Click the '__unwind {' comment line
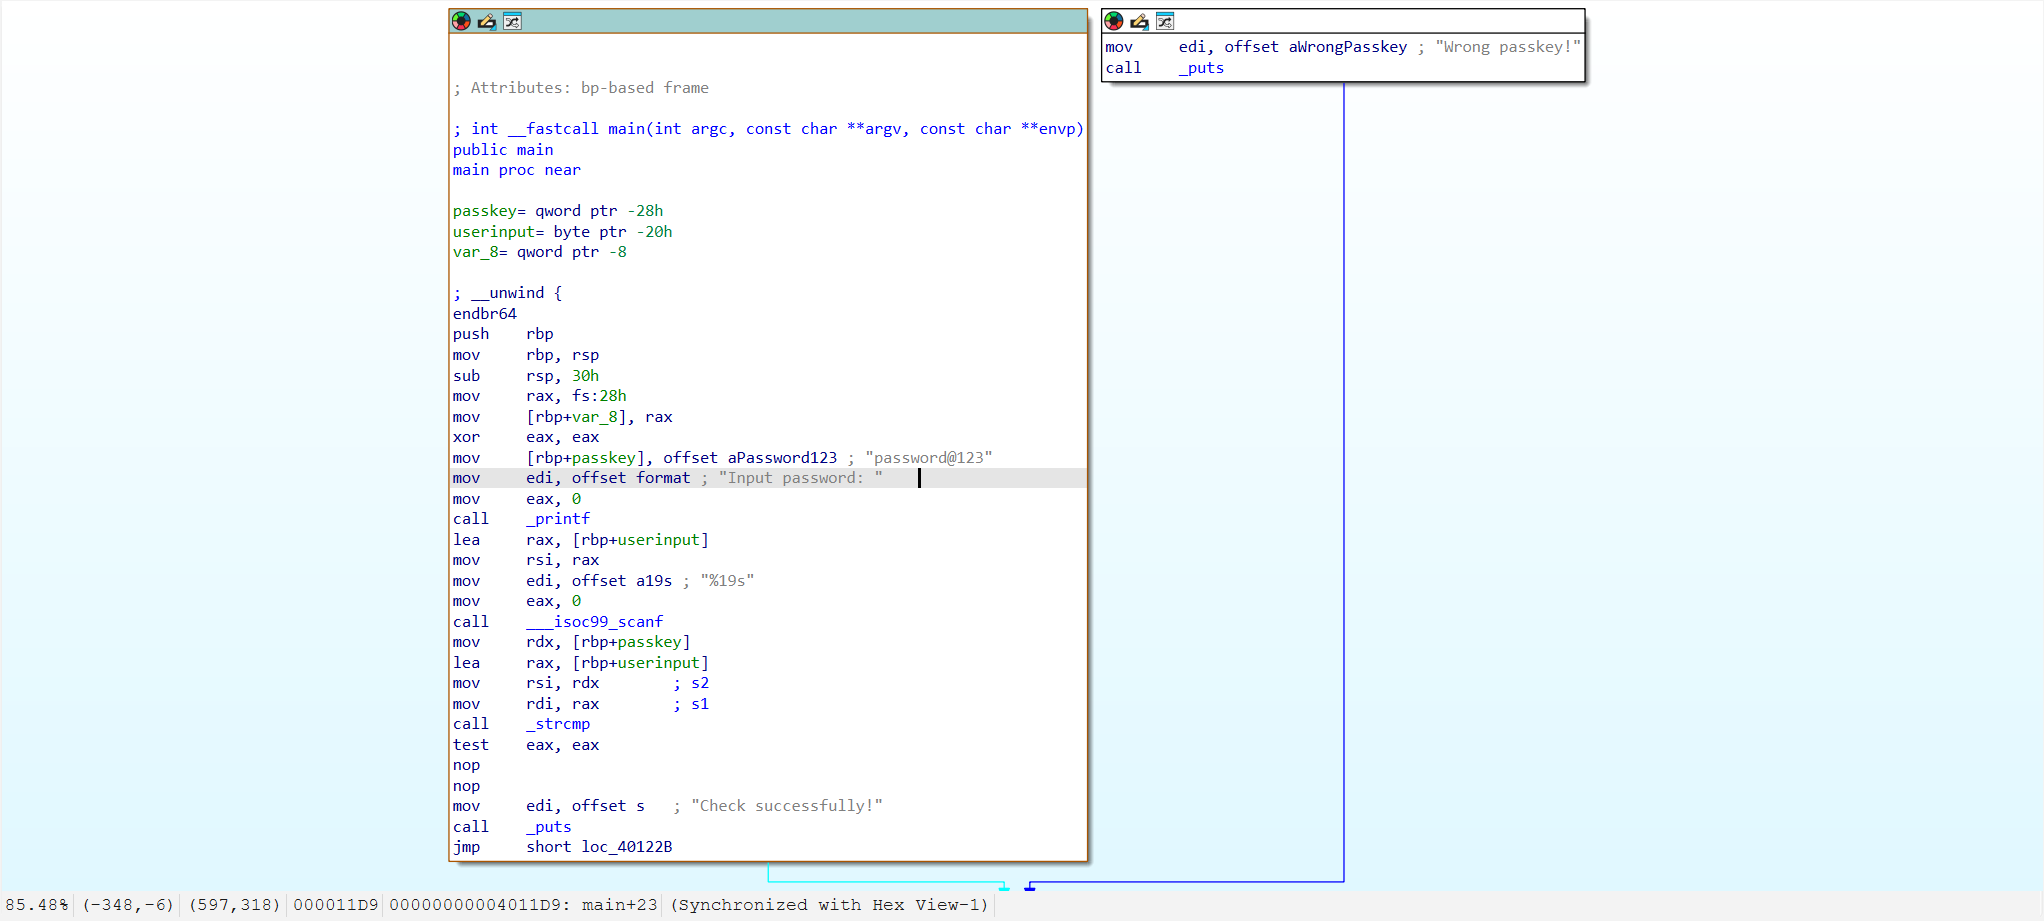This screenshot has height=921, width=2044. [508, 293]
